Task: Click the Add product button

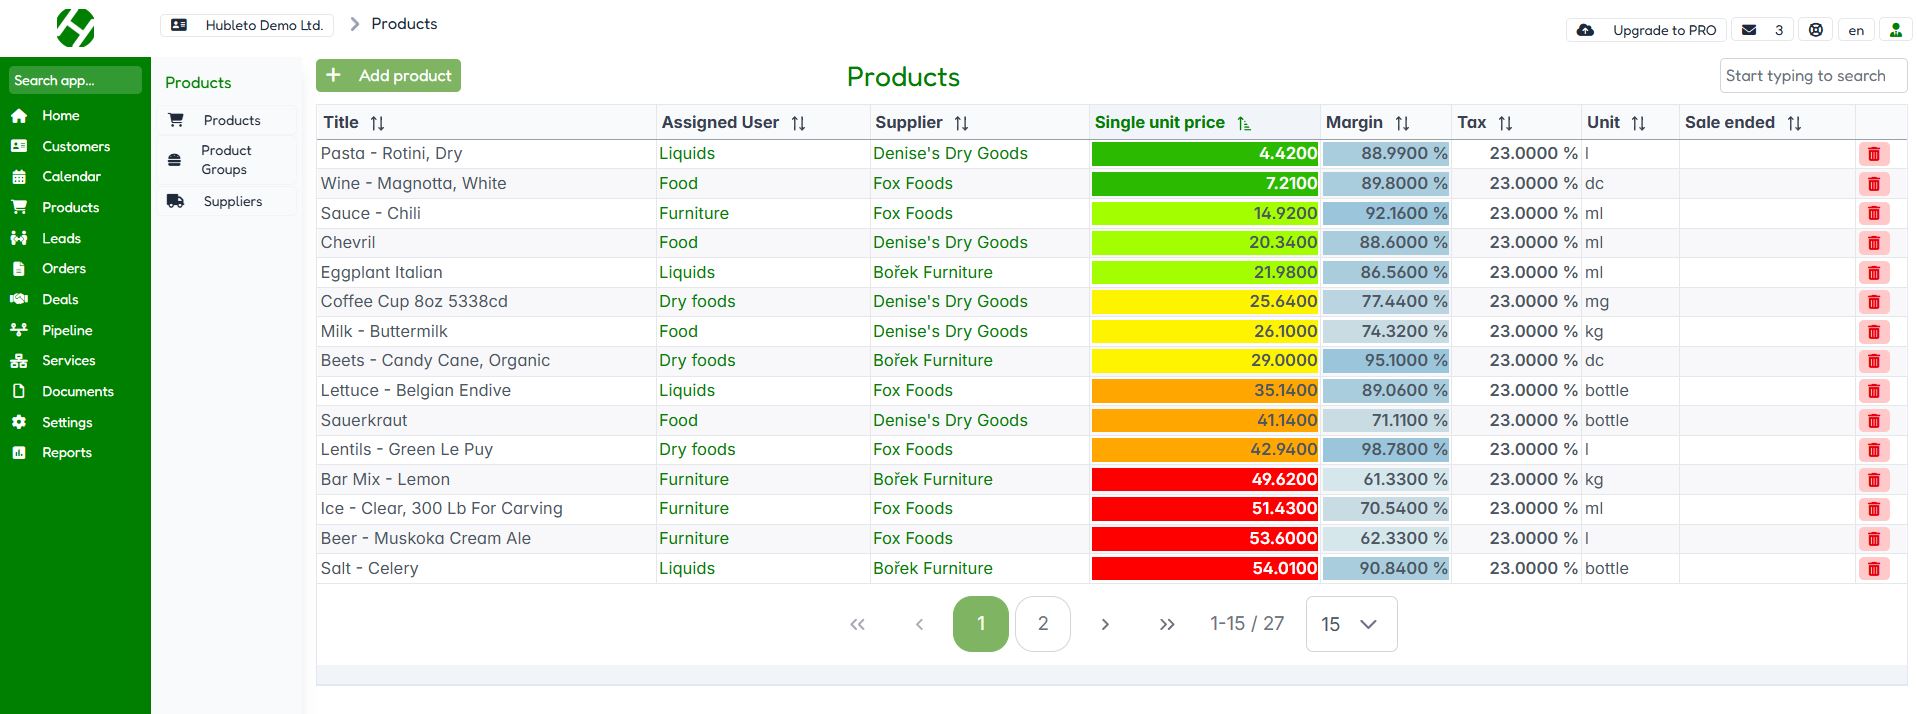Action: pos(388,76)
